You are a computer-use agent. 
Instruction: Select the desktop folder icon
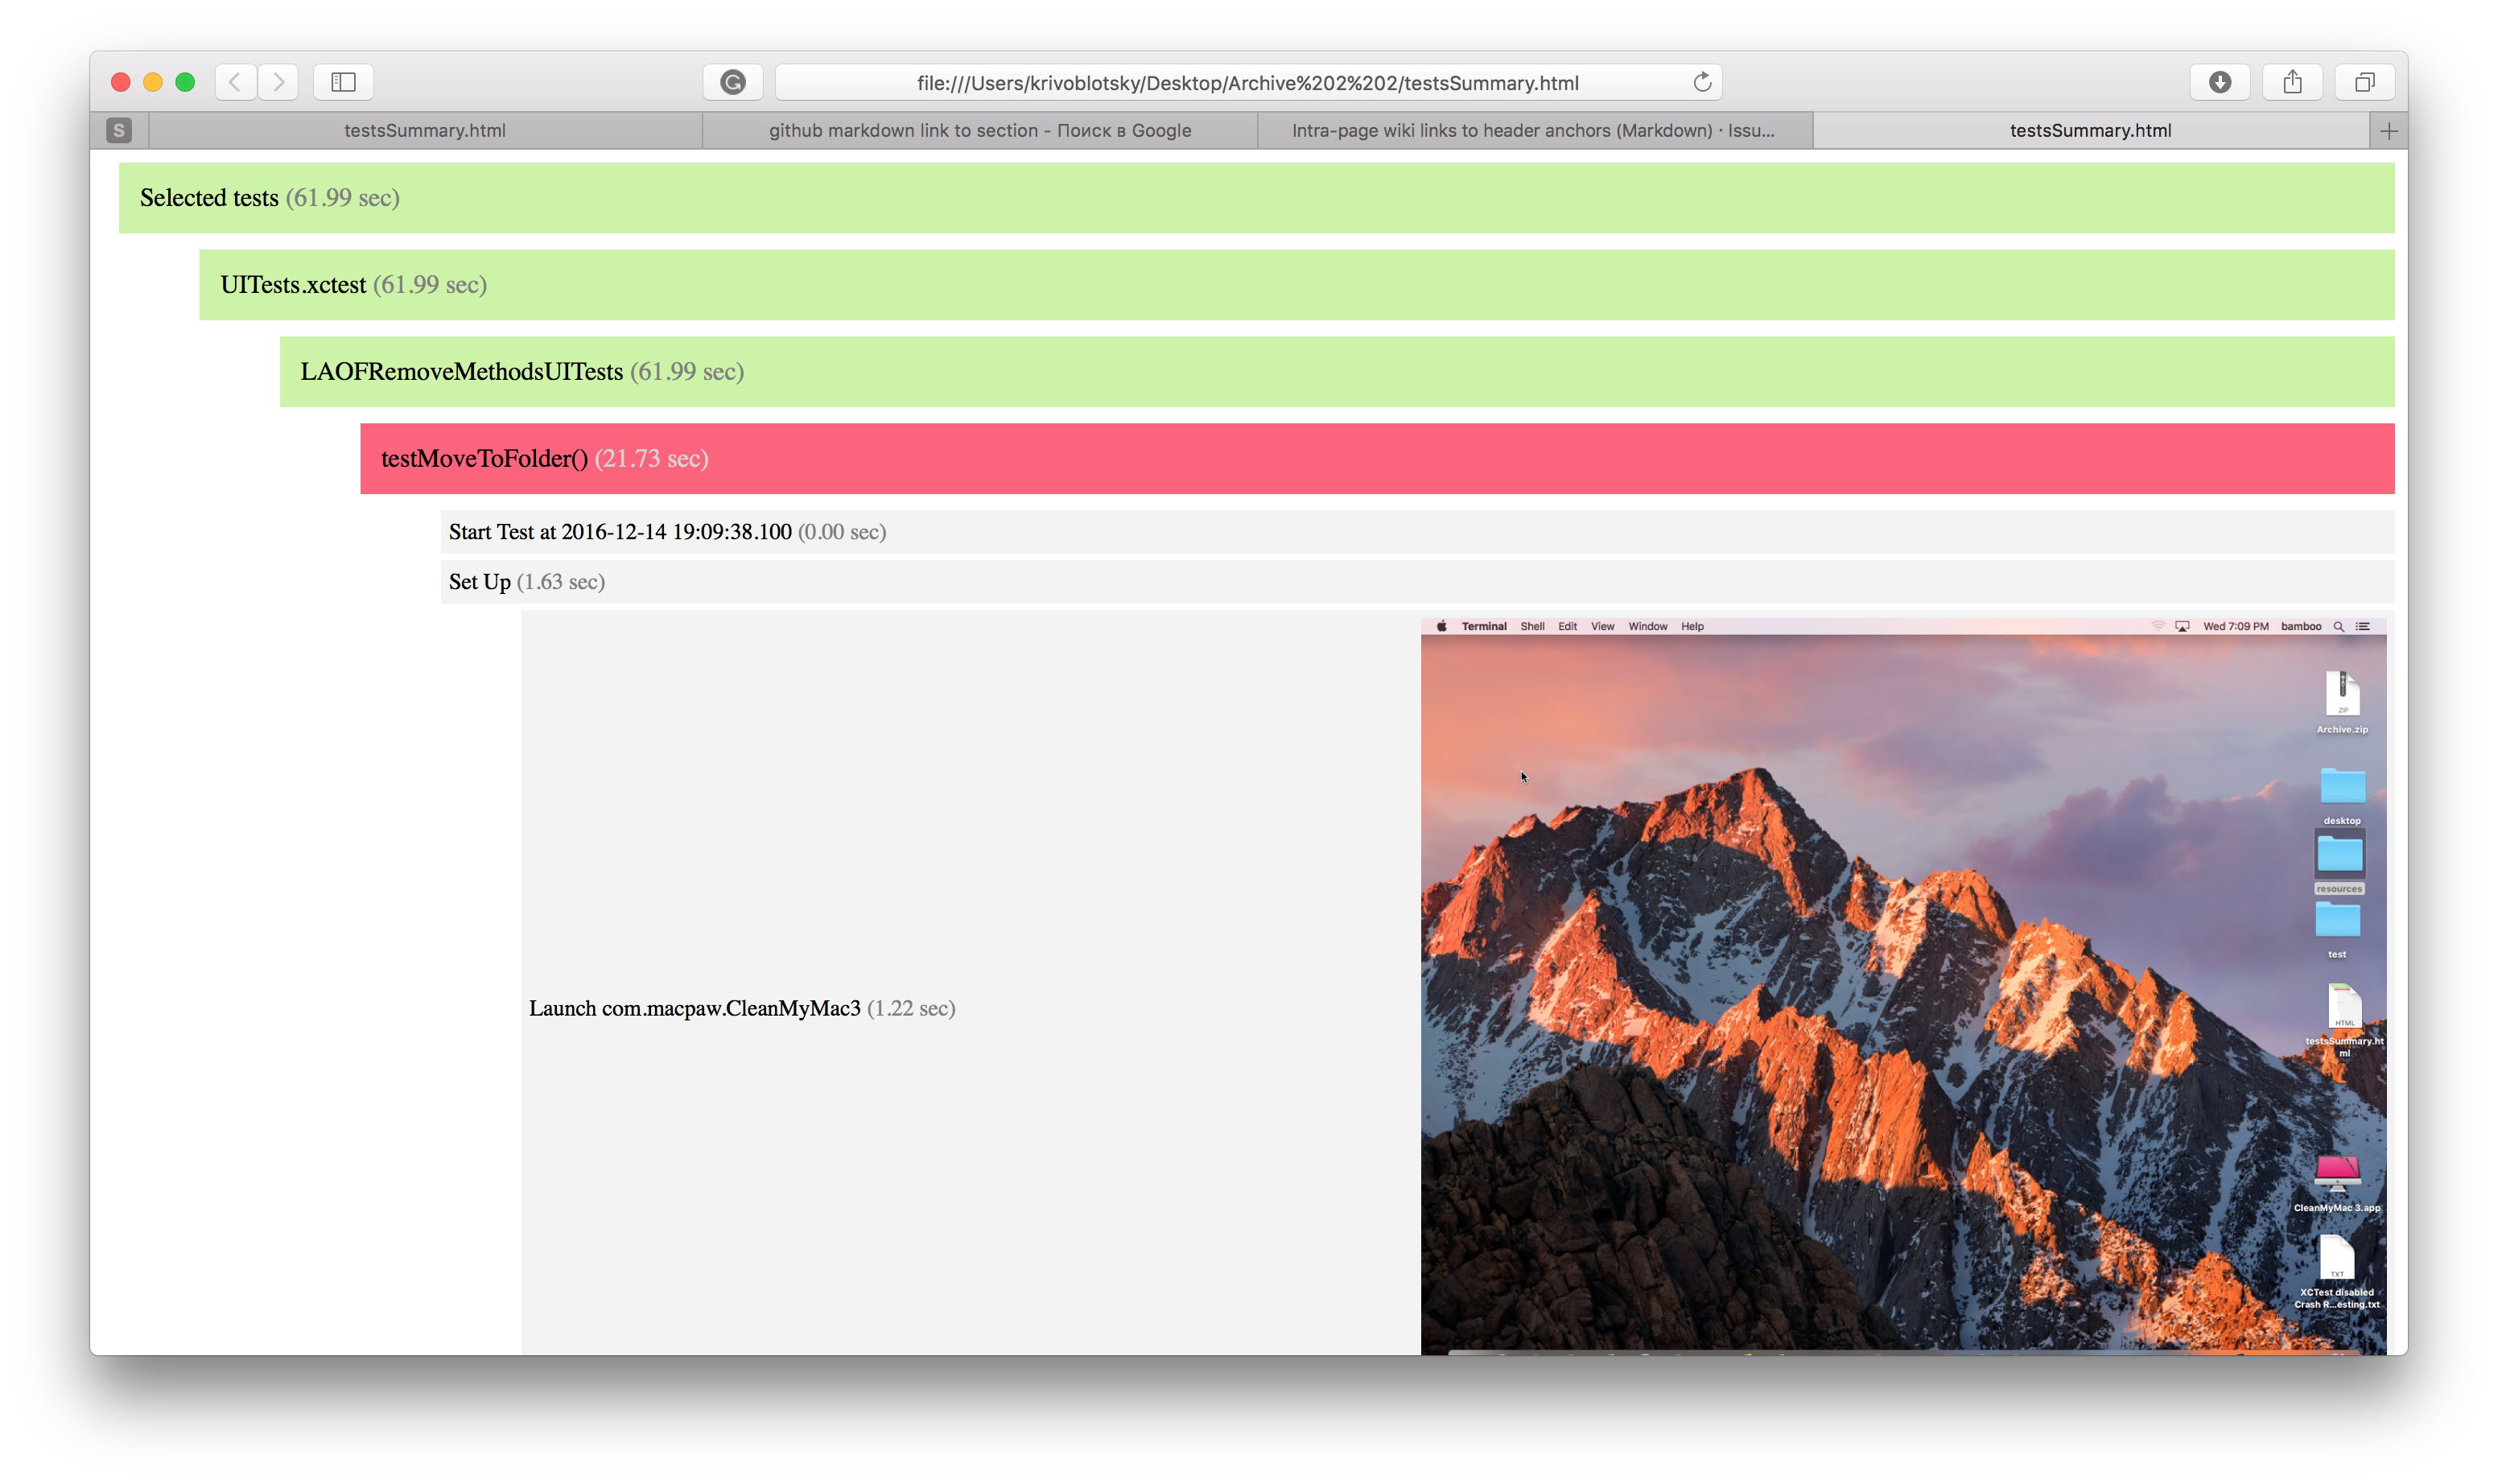(x=2341, y=796)
